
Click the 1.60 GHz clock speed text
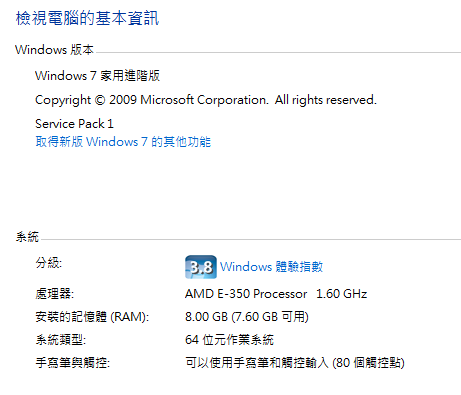[x=341, y=294]
